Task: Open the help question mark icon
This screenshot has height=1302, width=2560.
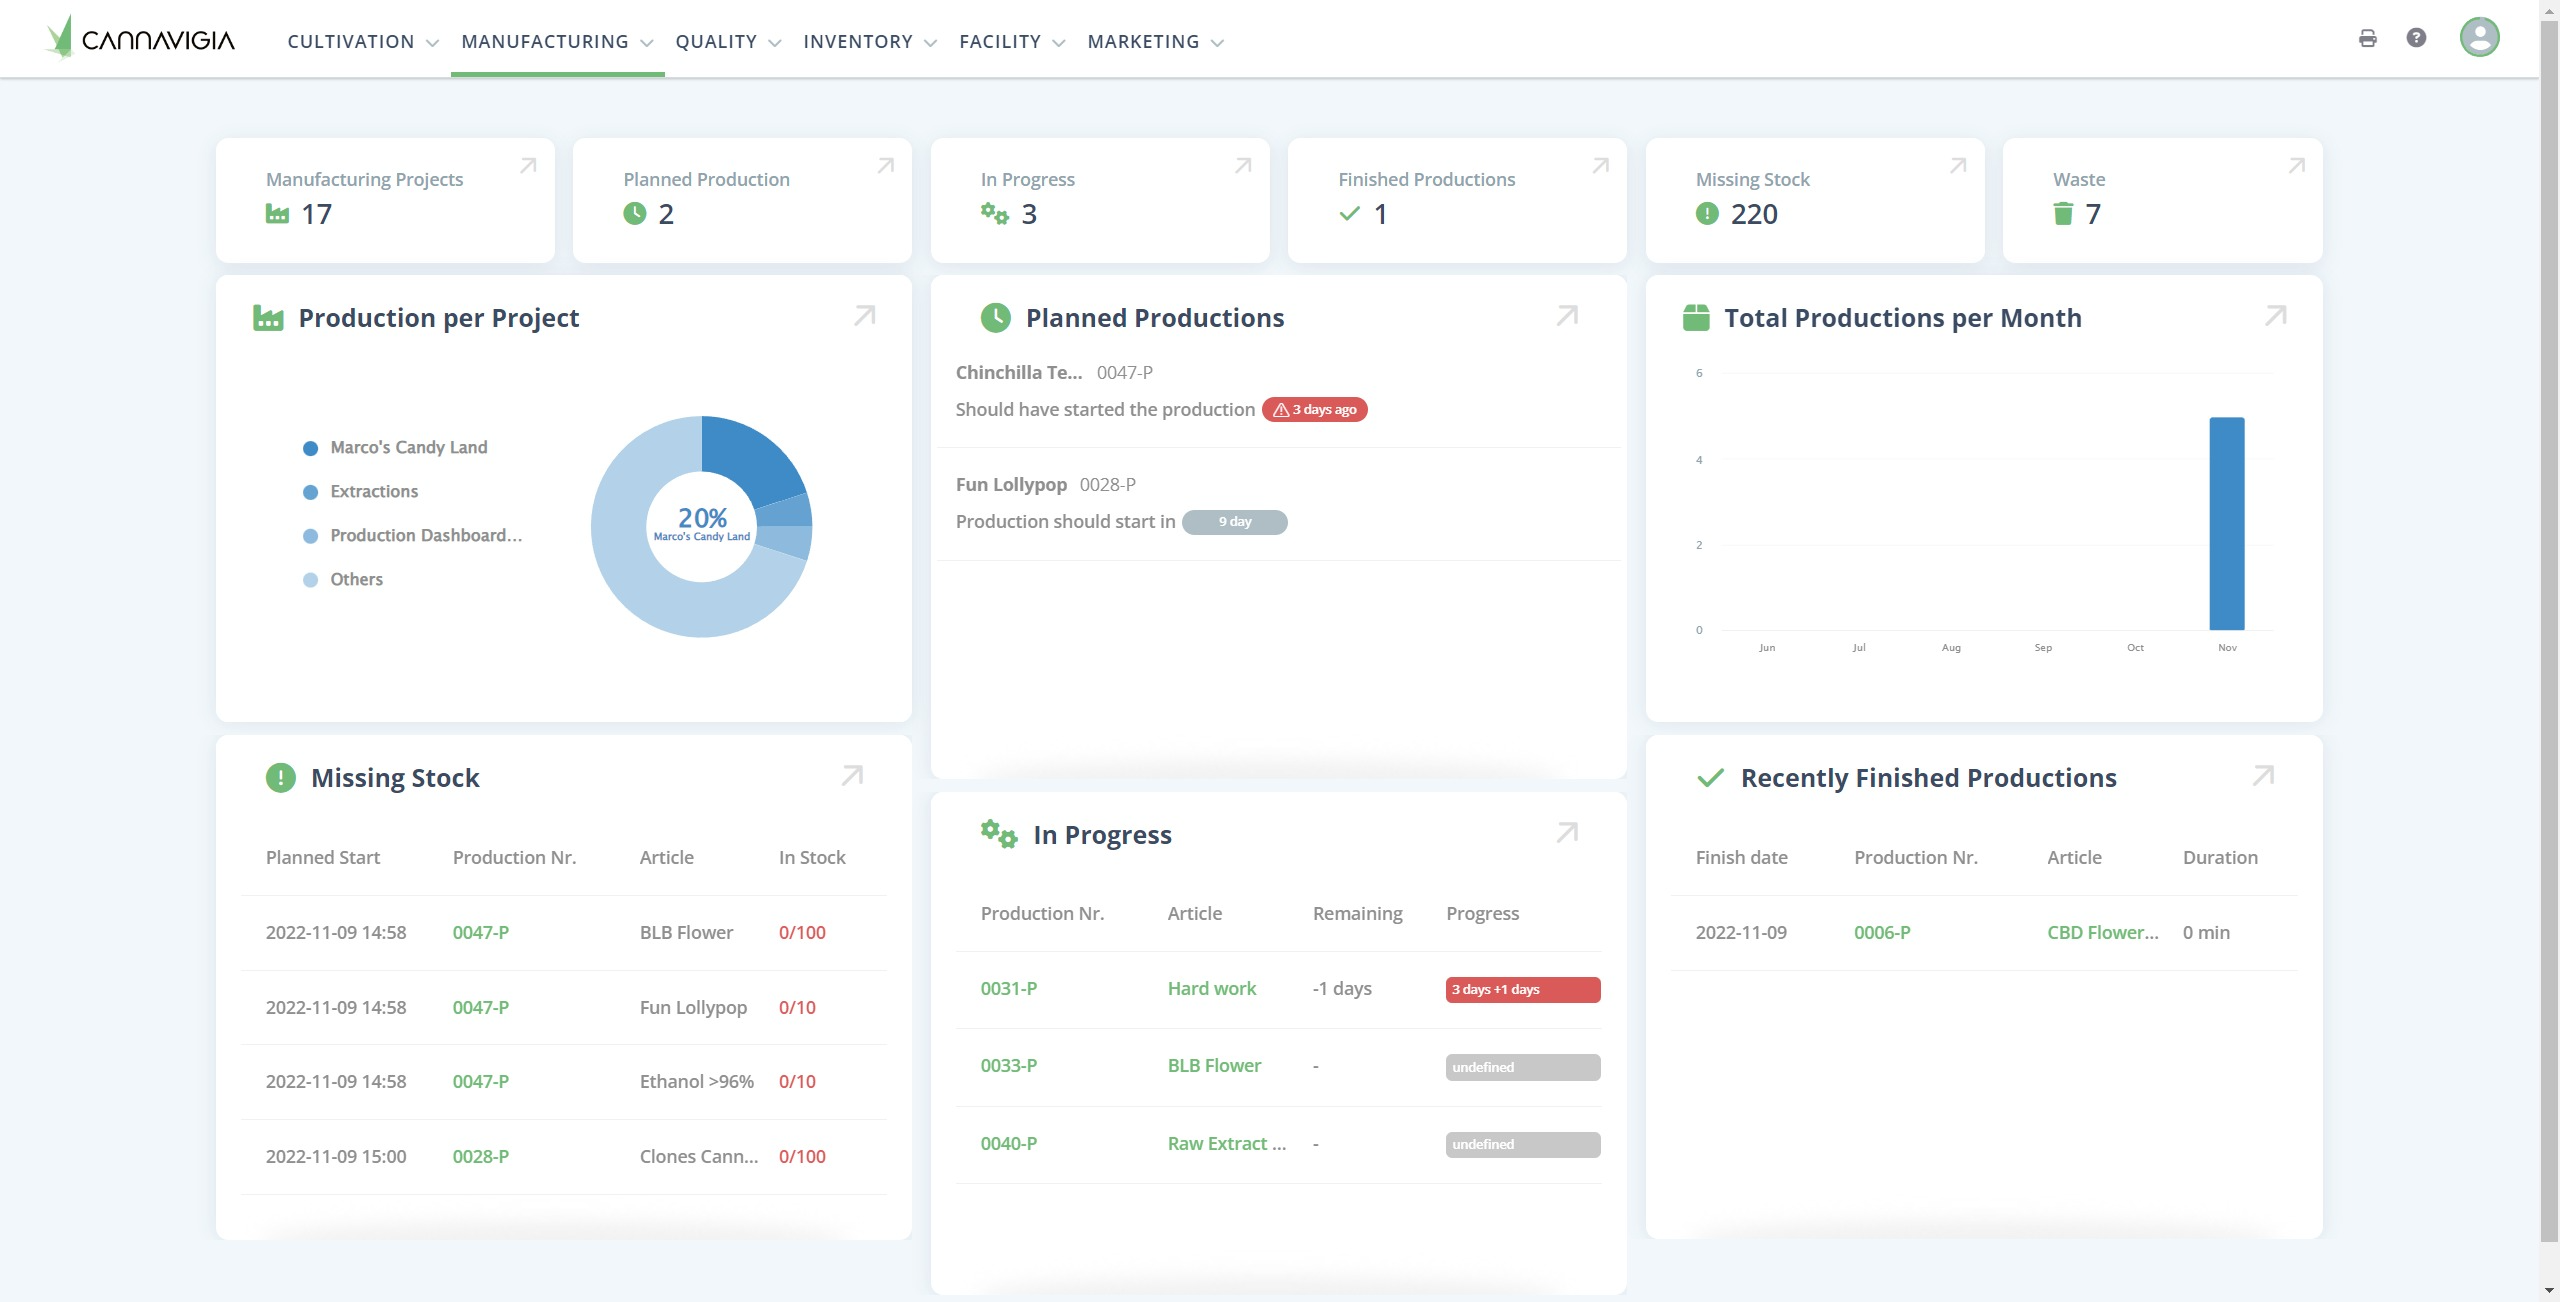Action: pos(2416,38)
